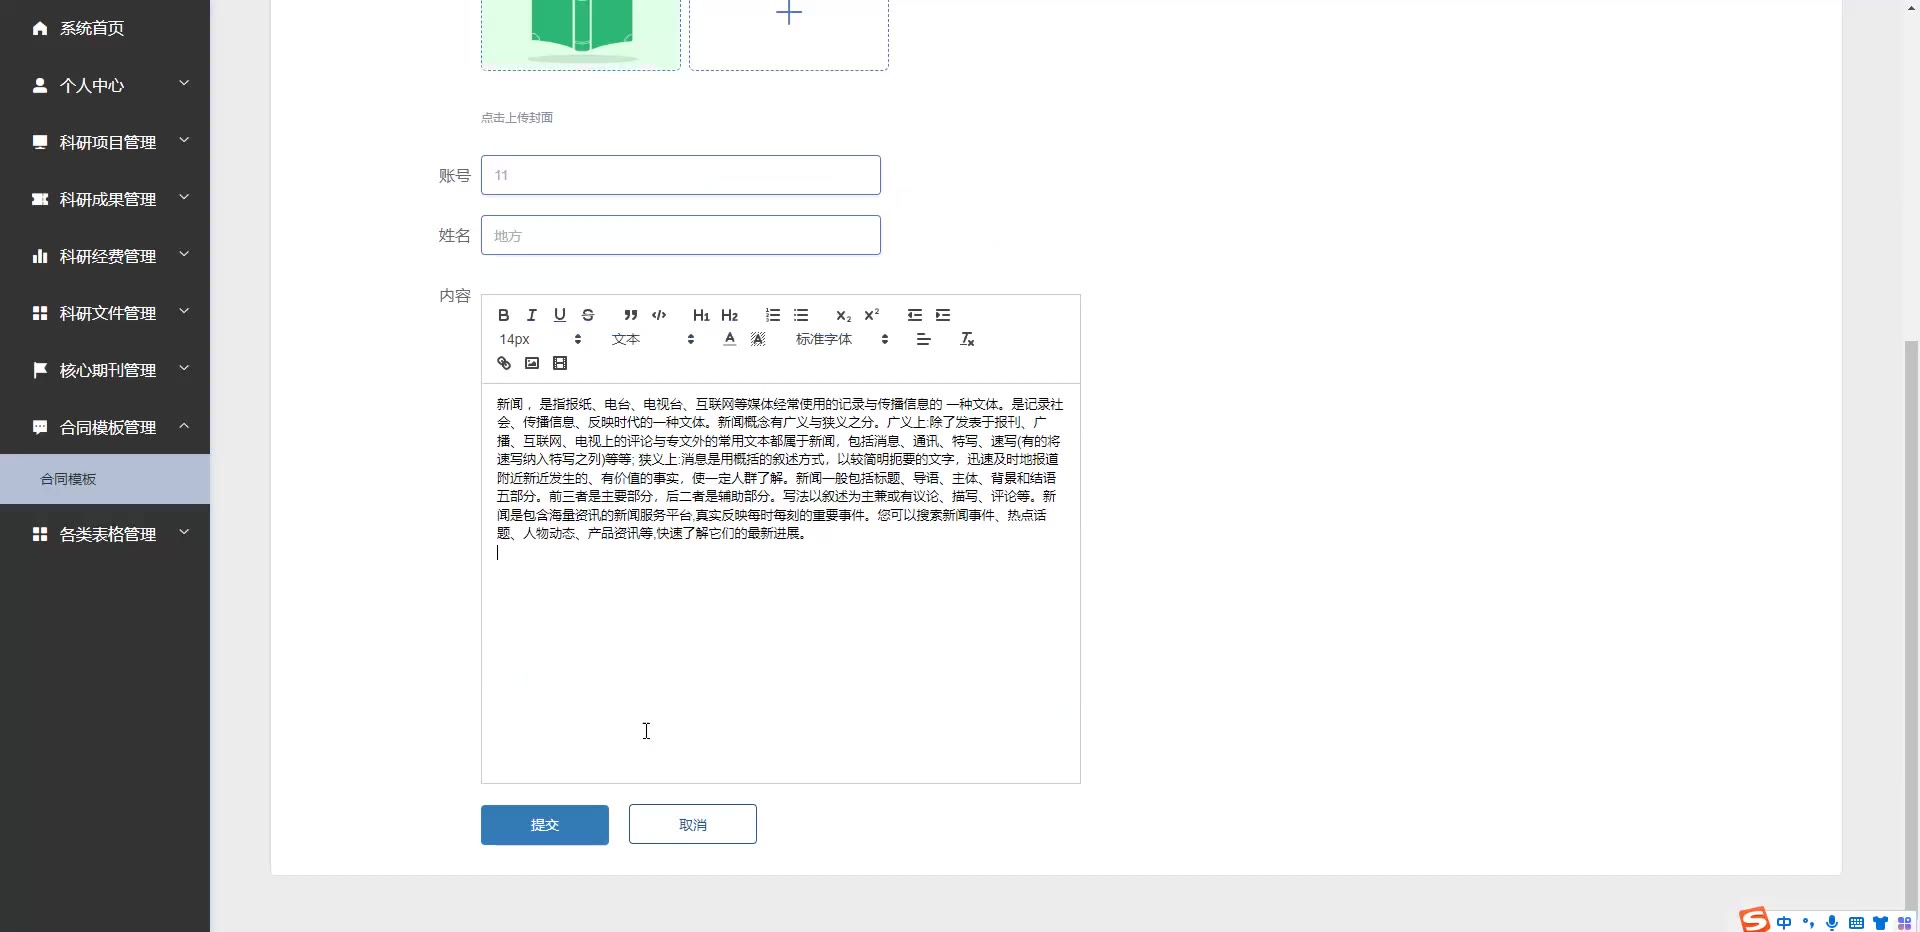Click inside the rich text content area

781,583
